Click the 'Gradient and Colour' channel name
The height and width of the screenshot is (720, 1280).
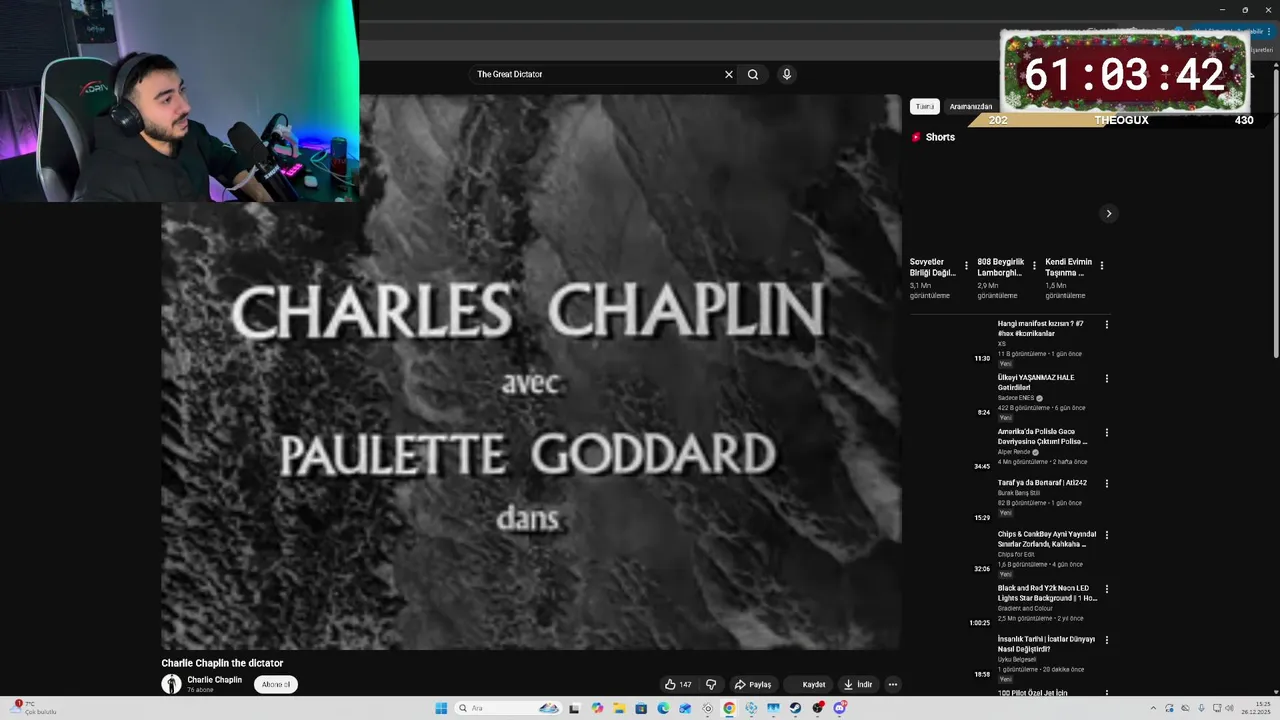pos(1025,608)
